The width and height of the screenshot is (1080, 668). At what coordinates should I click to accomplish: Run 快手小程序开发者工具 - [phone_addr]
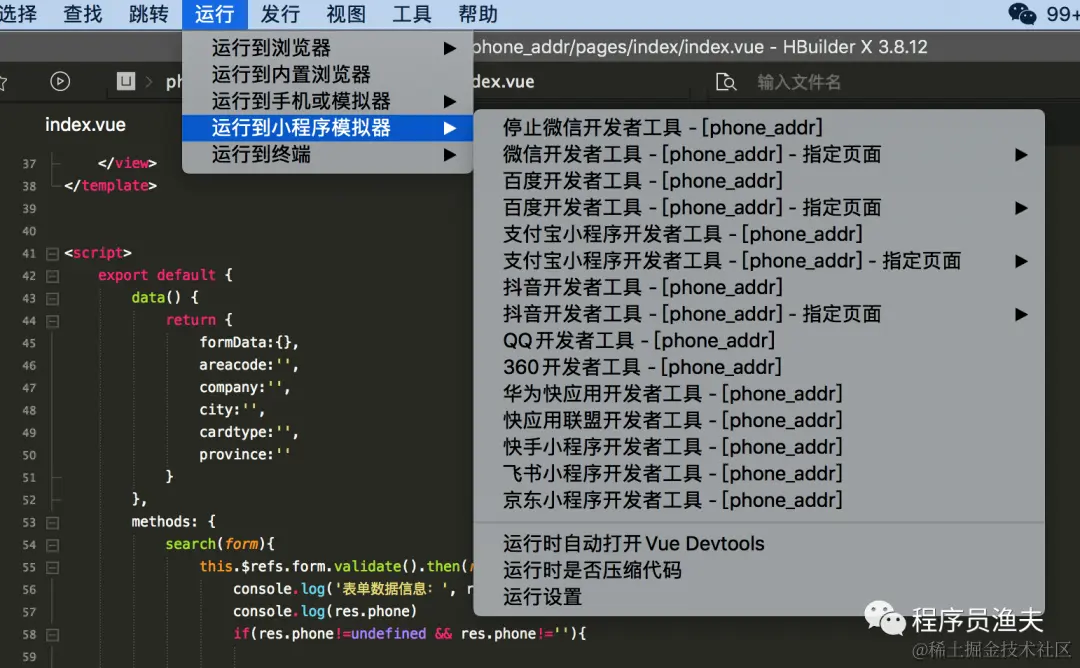click(759, 447)
